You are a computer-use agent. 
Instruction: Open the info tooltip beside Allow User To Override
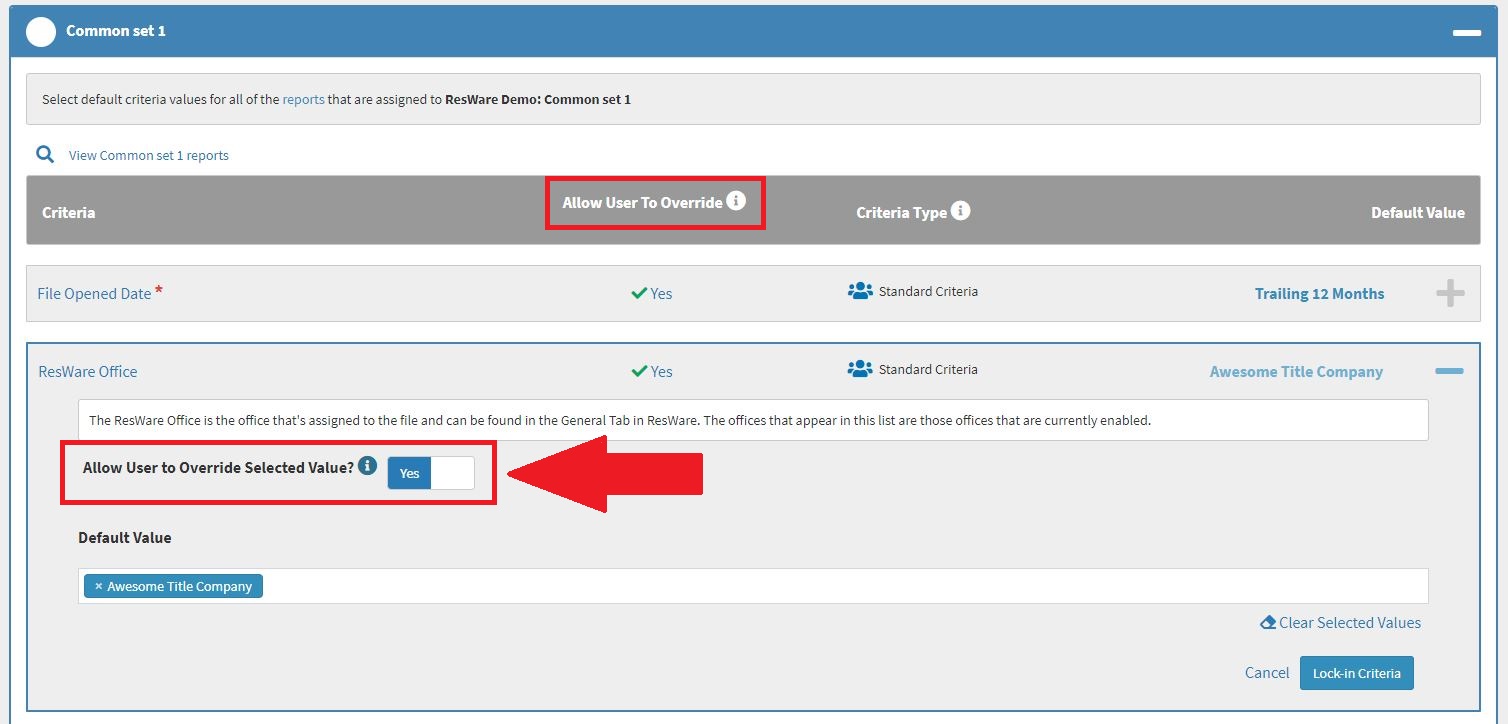[x=738, y=200]
